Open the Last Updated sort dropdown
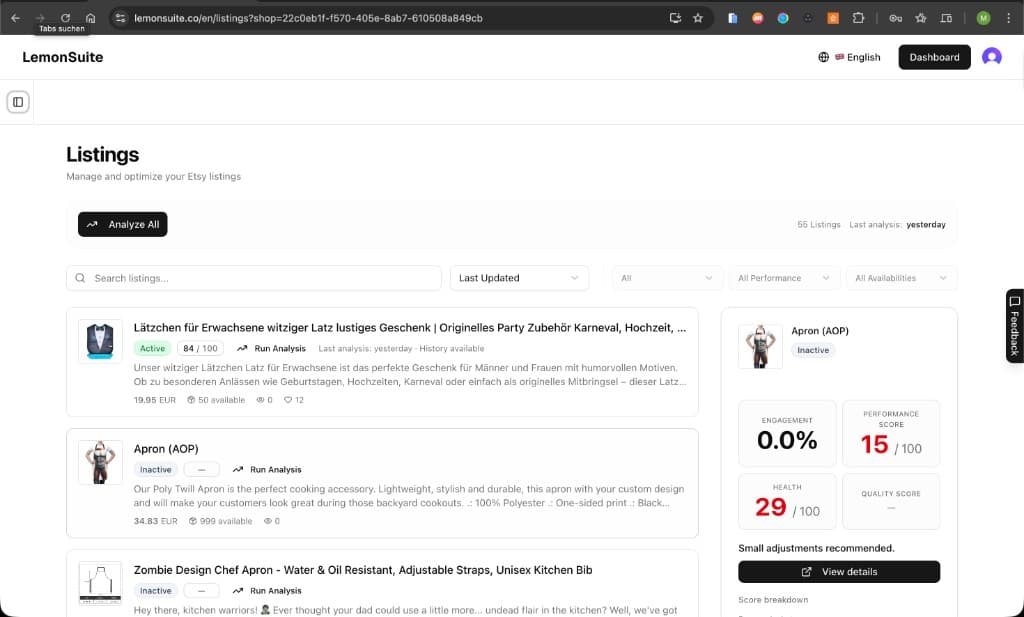 pyautogui.click(x=519, y=278)
